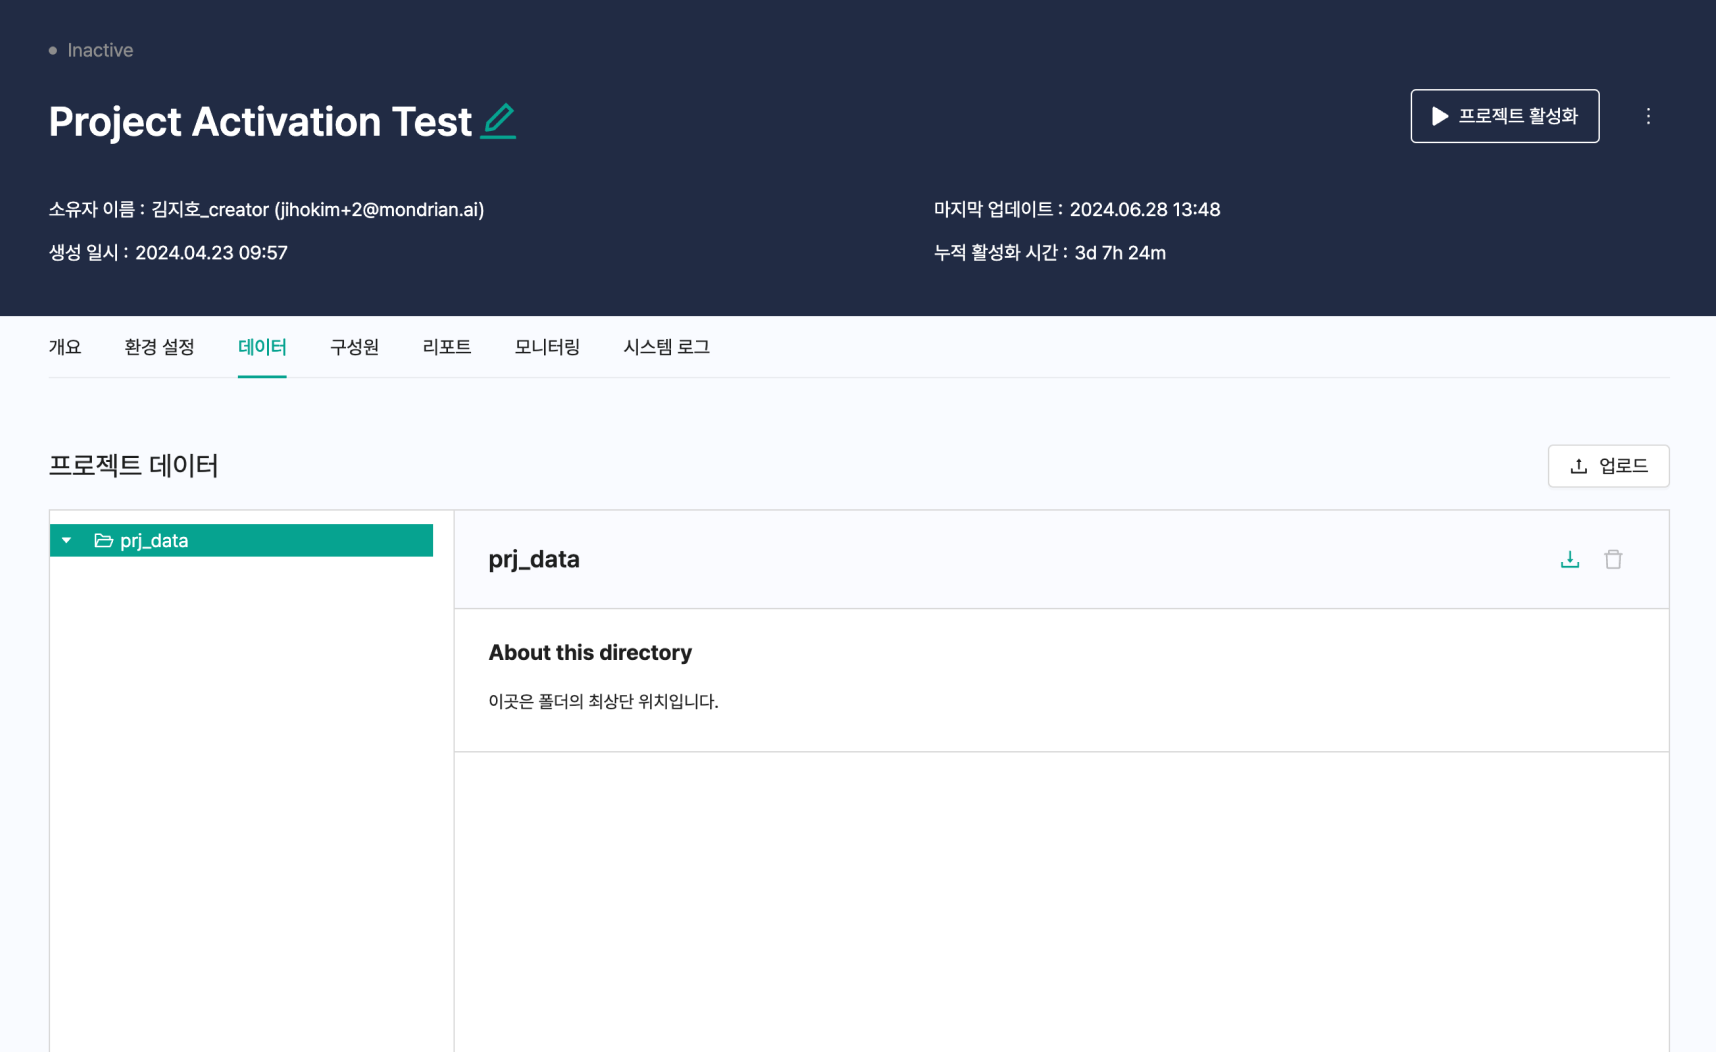Click the Inactive status indicator

click(91, 50)
